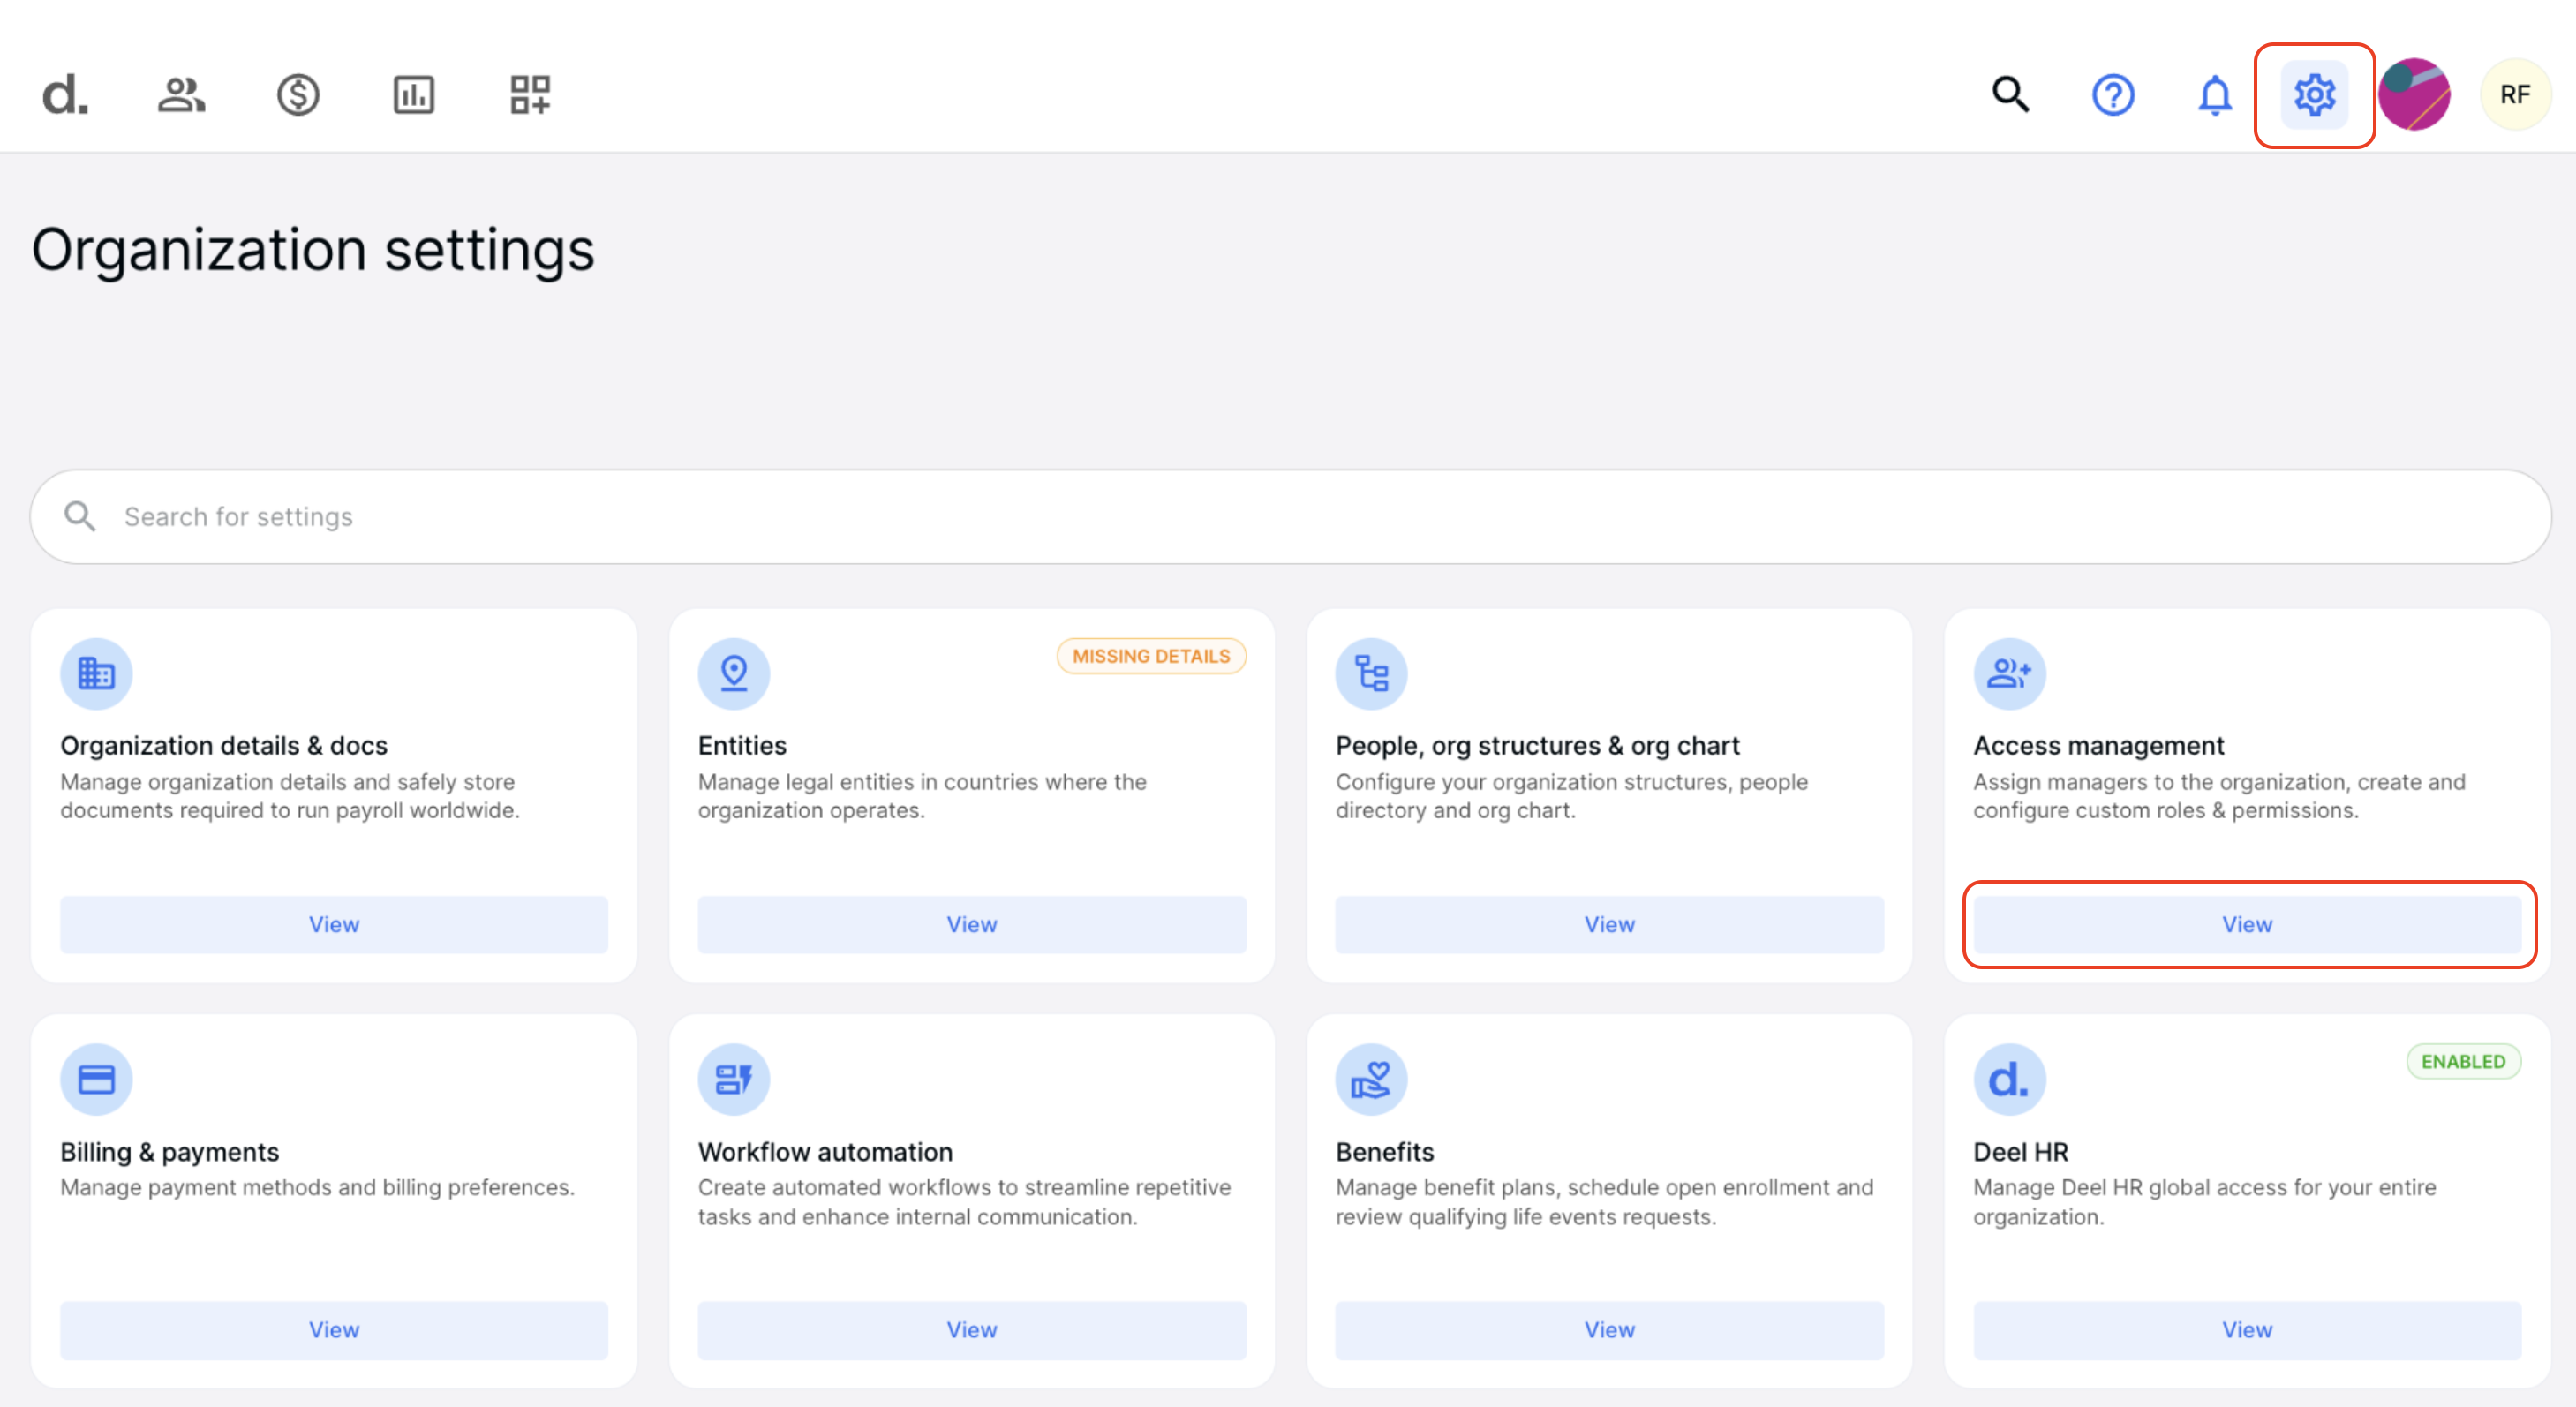2576x1407 pixels.
Task: Click the Benefits heart-in-hand icon
Action: pyautogui.click(x=1371, y=1079)
